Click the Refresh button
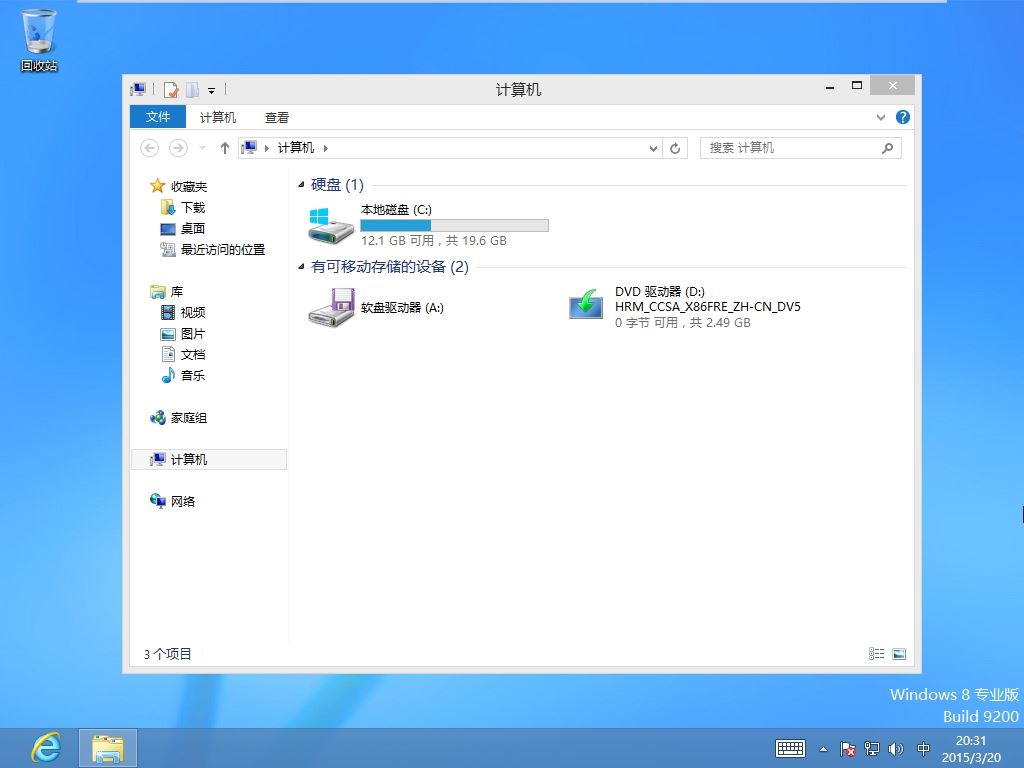Viewport: 1024px width, 768px height. pyautogui.click(x=675, y=148)
